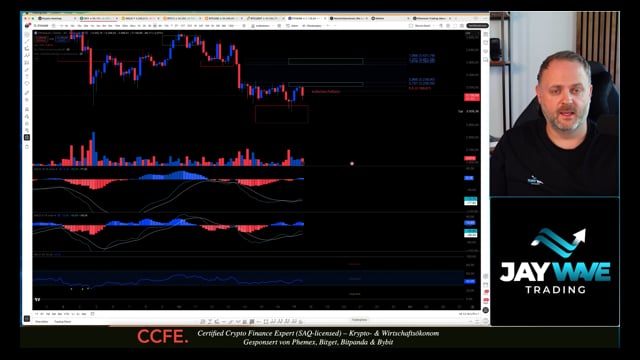Image resolution: width=640 pixels, height=360 pixels.
Task: Open chart settings gear icon
Action: click(x=448, y=26)
